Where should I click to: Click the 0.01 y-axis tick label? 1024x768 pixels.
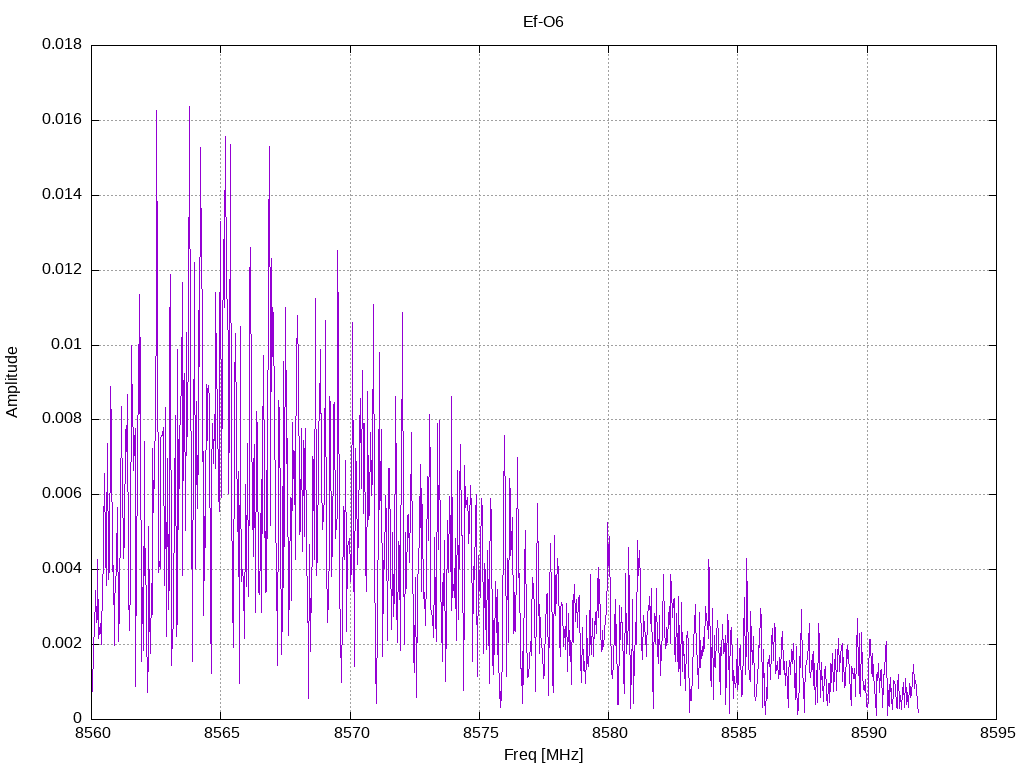tap(67, 344)
